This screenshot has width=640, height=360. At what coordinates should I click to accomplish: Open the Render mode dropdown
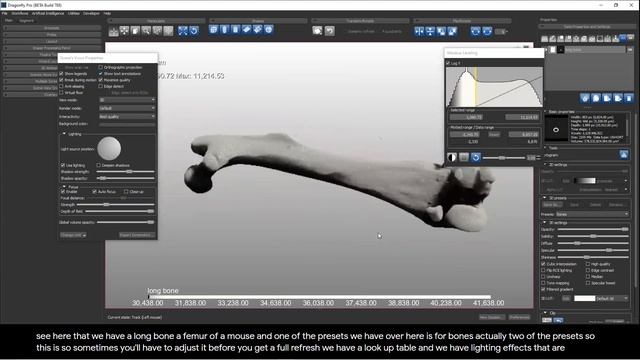pyautogui.click(x=127, y=108)
